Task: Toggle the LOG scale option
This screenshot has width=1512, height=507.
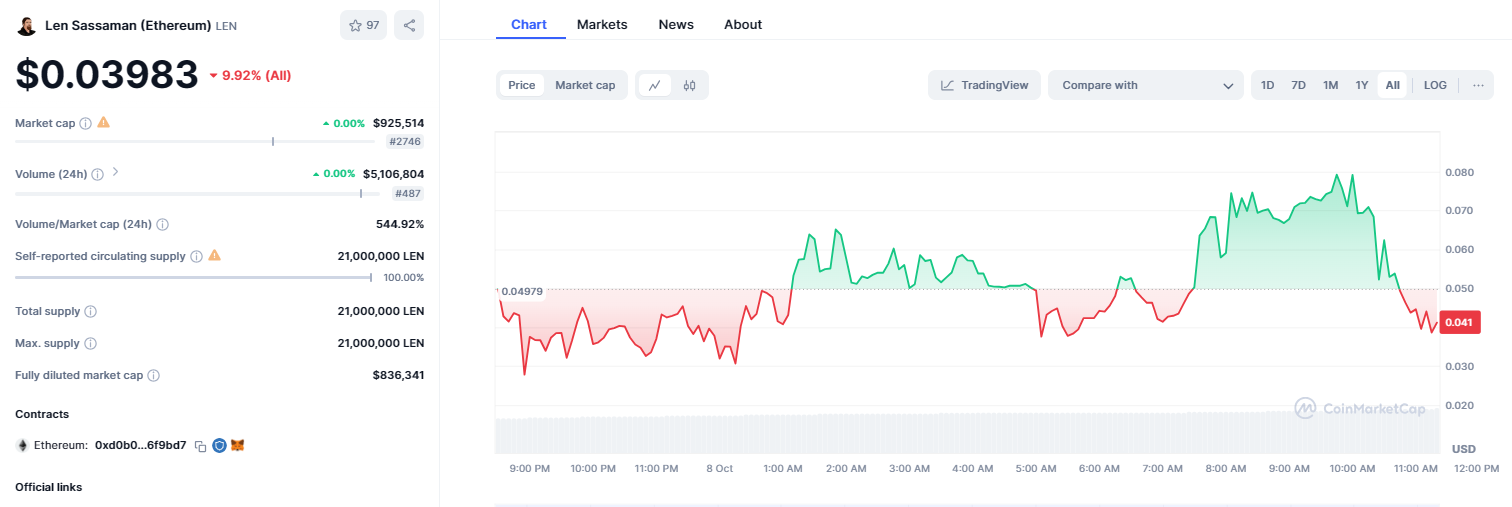Action: [1435, 85]
